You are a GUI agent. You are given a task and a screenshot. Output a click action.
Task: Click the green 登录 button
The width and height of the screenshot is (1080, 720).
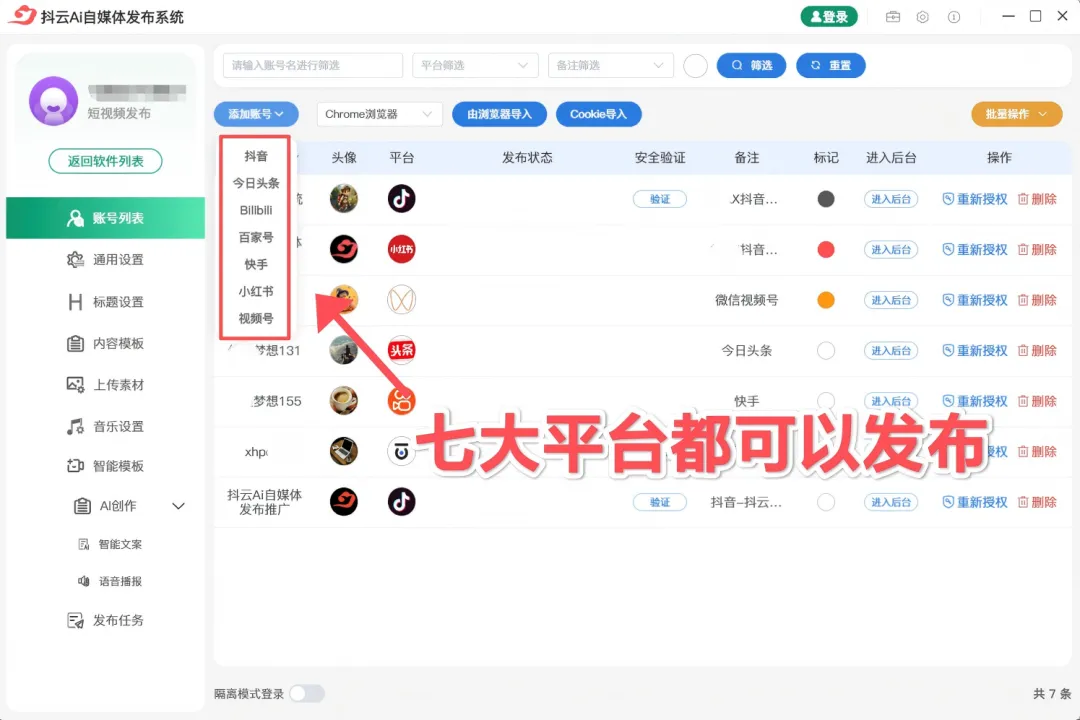pyautogui.click(x=829, y=17)
